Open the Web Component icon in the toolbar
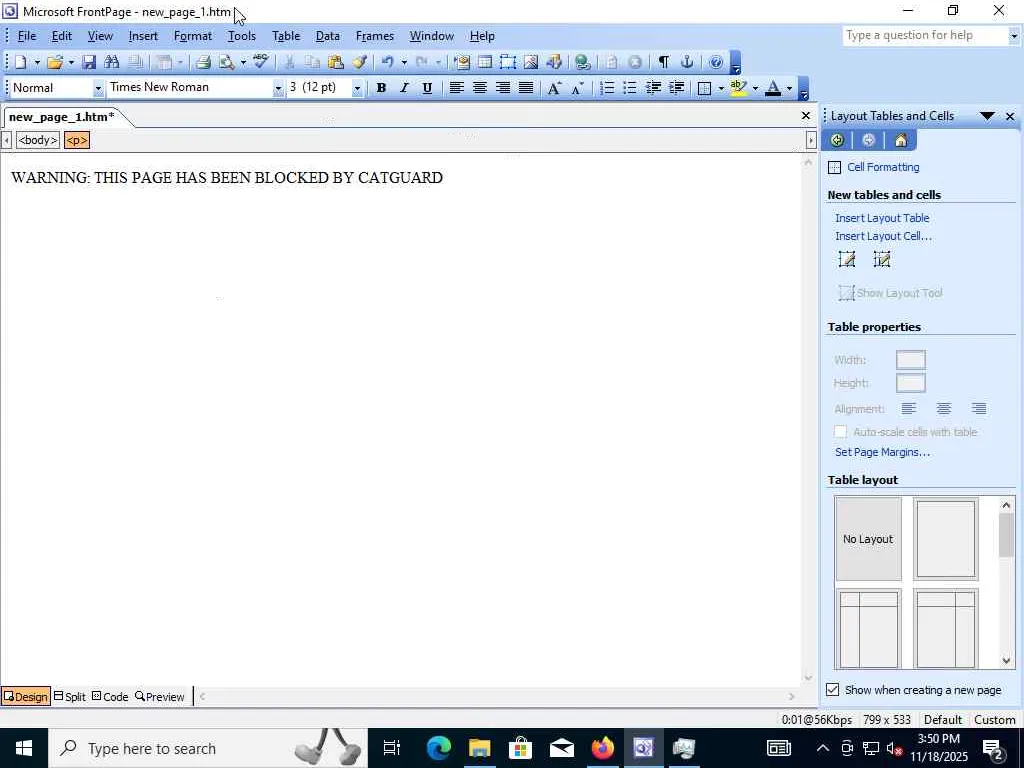 462,62
